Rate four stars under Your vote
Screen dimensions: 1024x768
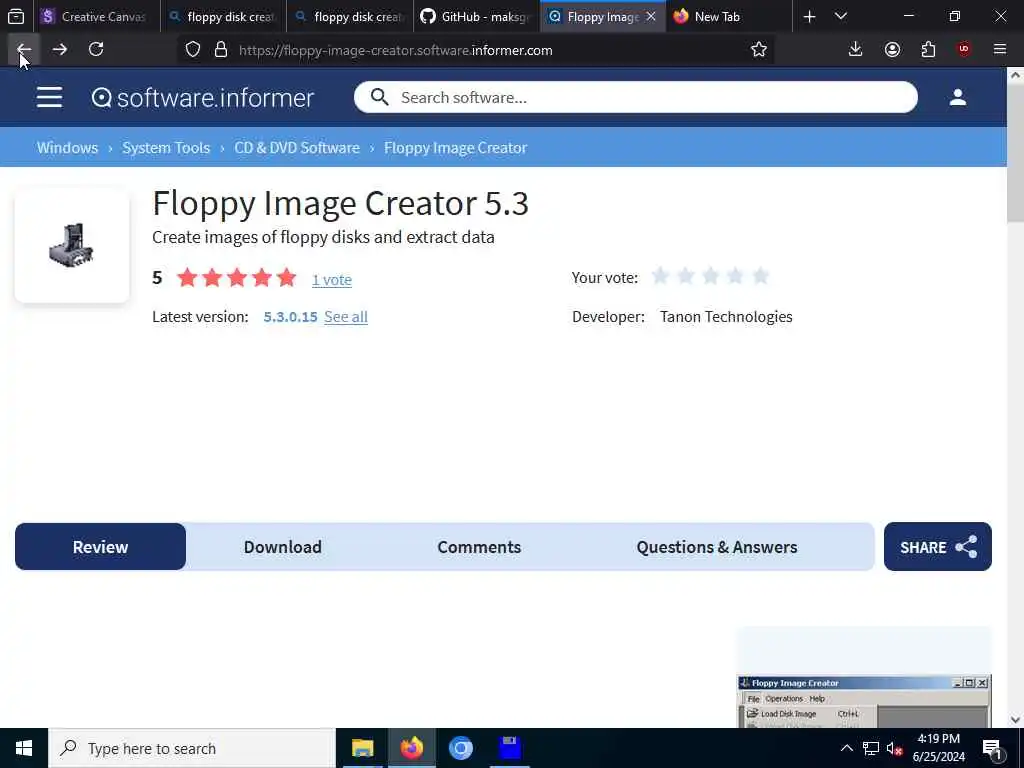pyautogui.click(x=735, y=276)
